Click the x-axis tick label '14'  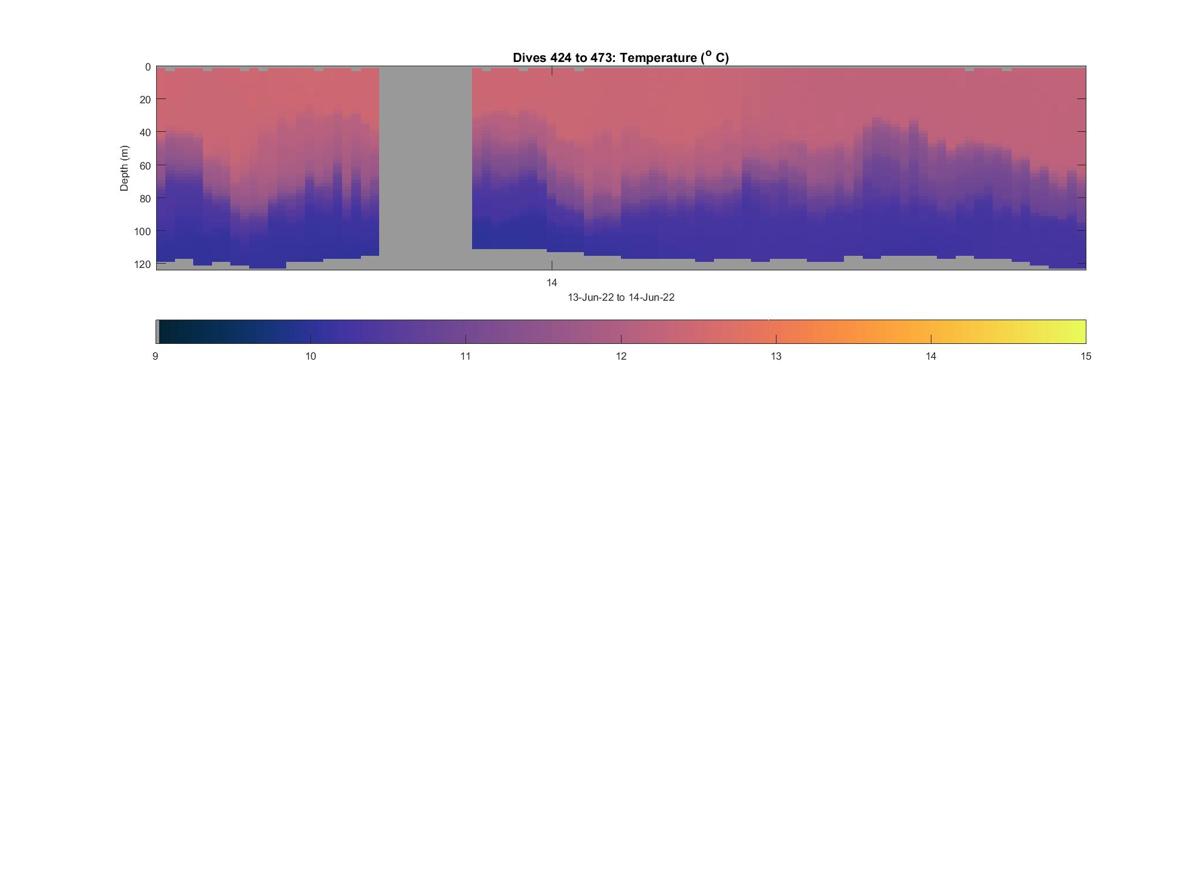click(x=552, y=283)
